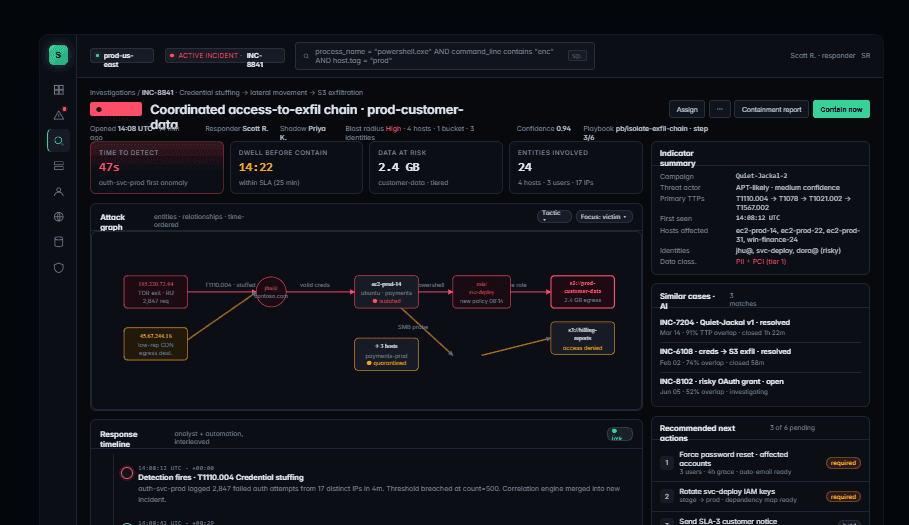The image size is (909, 525).
Task: Expand the Tactic dropdown in Attack graph
Action: 554,216
